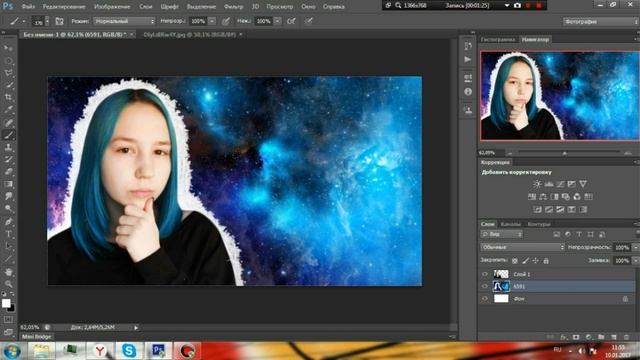Image resolution: width=640 pixels, height=360 pixels.
Task: Switch to the Каналы tab
Action: tap(510, 224)
